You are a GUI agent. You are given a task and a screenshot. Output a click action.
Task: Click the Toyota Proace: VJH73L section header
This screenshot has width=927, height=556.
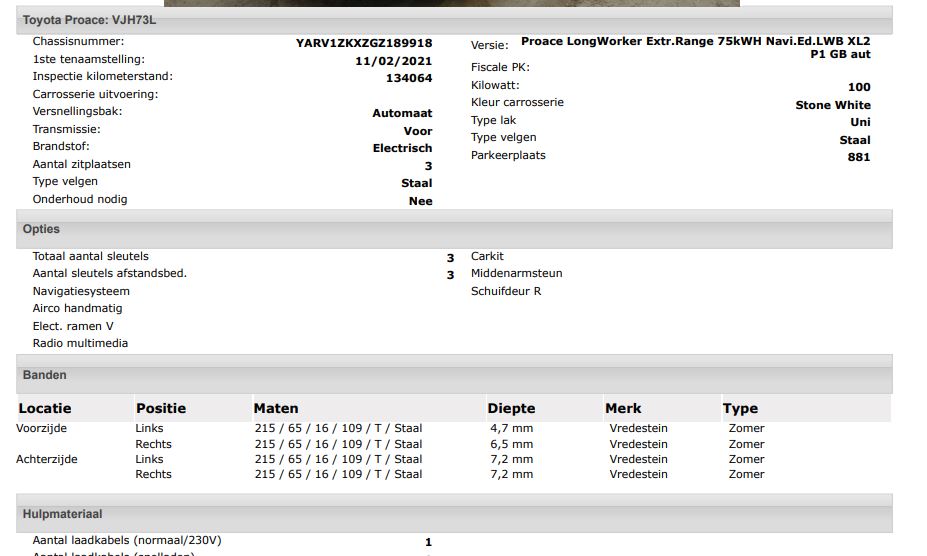(90, 20)
